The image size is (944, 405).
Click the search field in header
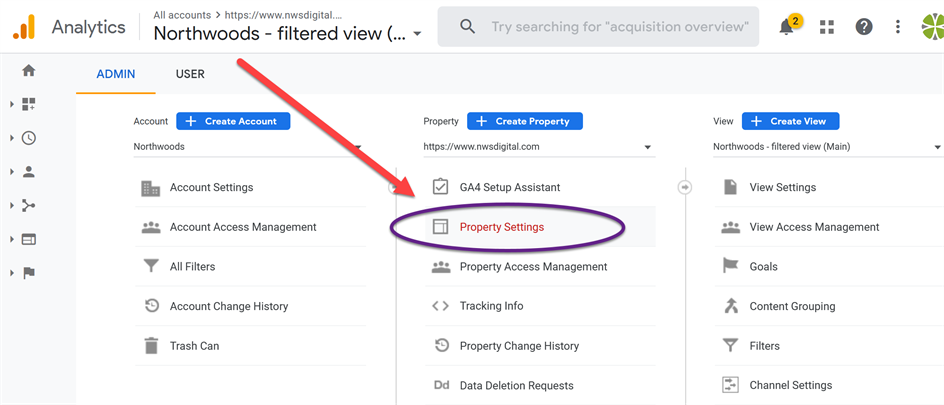tap(598, 26)
